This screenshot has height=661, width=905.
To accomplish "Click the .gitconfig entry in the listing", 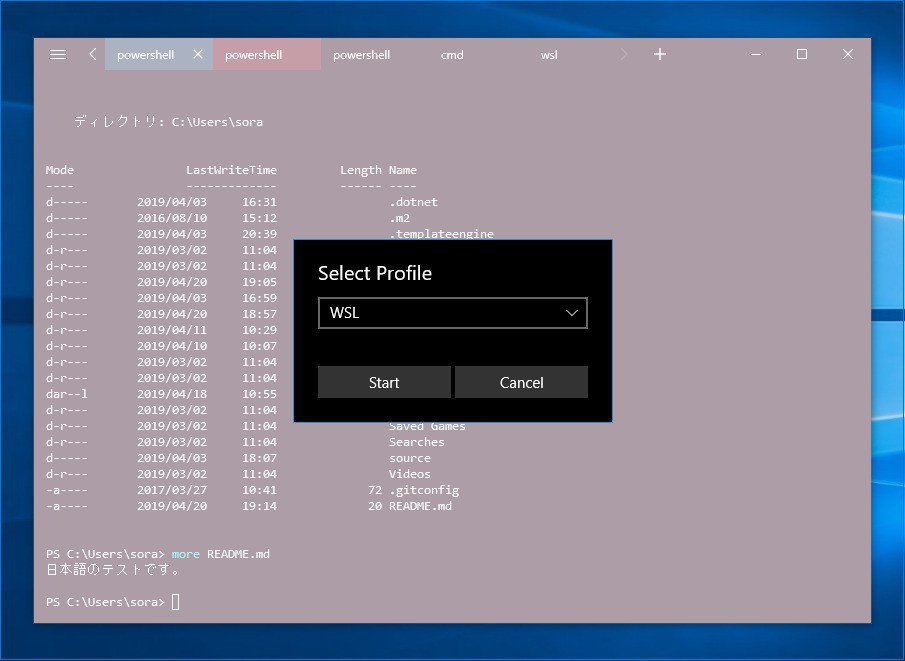I will coord(424,490).
